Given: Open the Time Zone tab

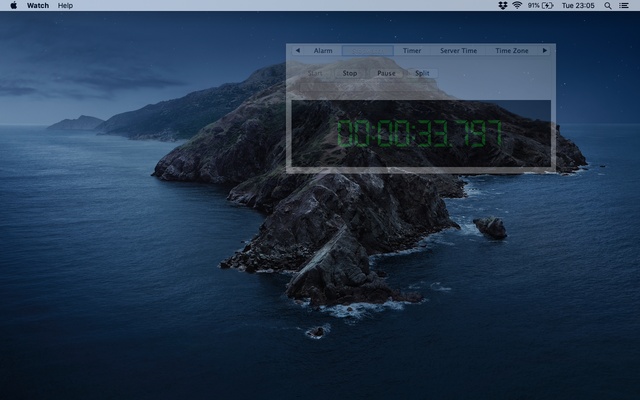Looking at the screenshot, I should [512, 51].
